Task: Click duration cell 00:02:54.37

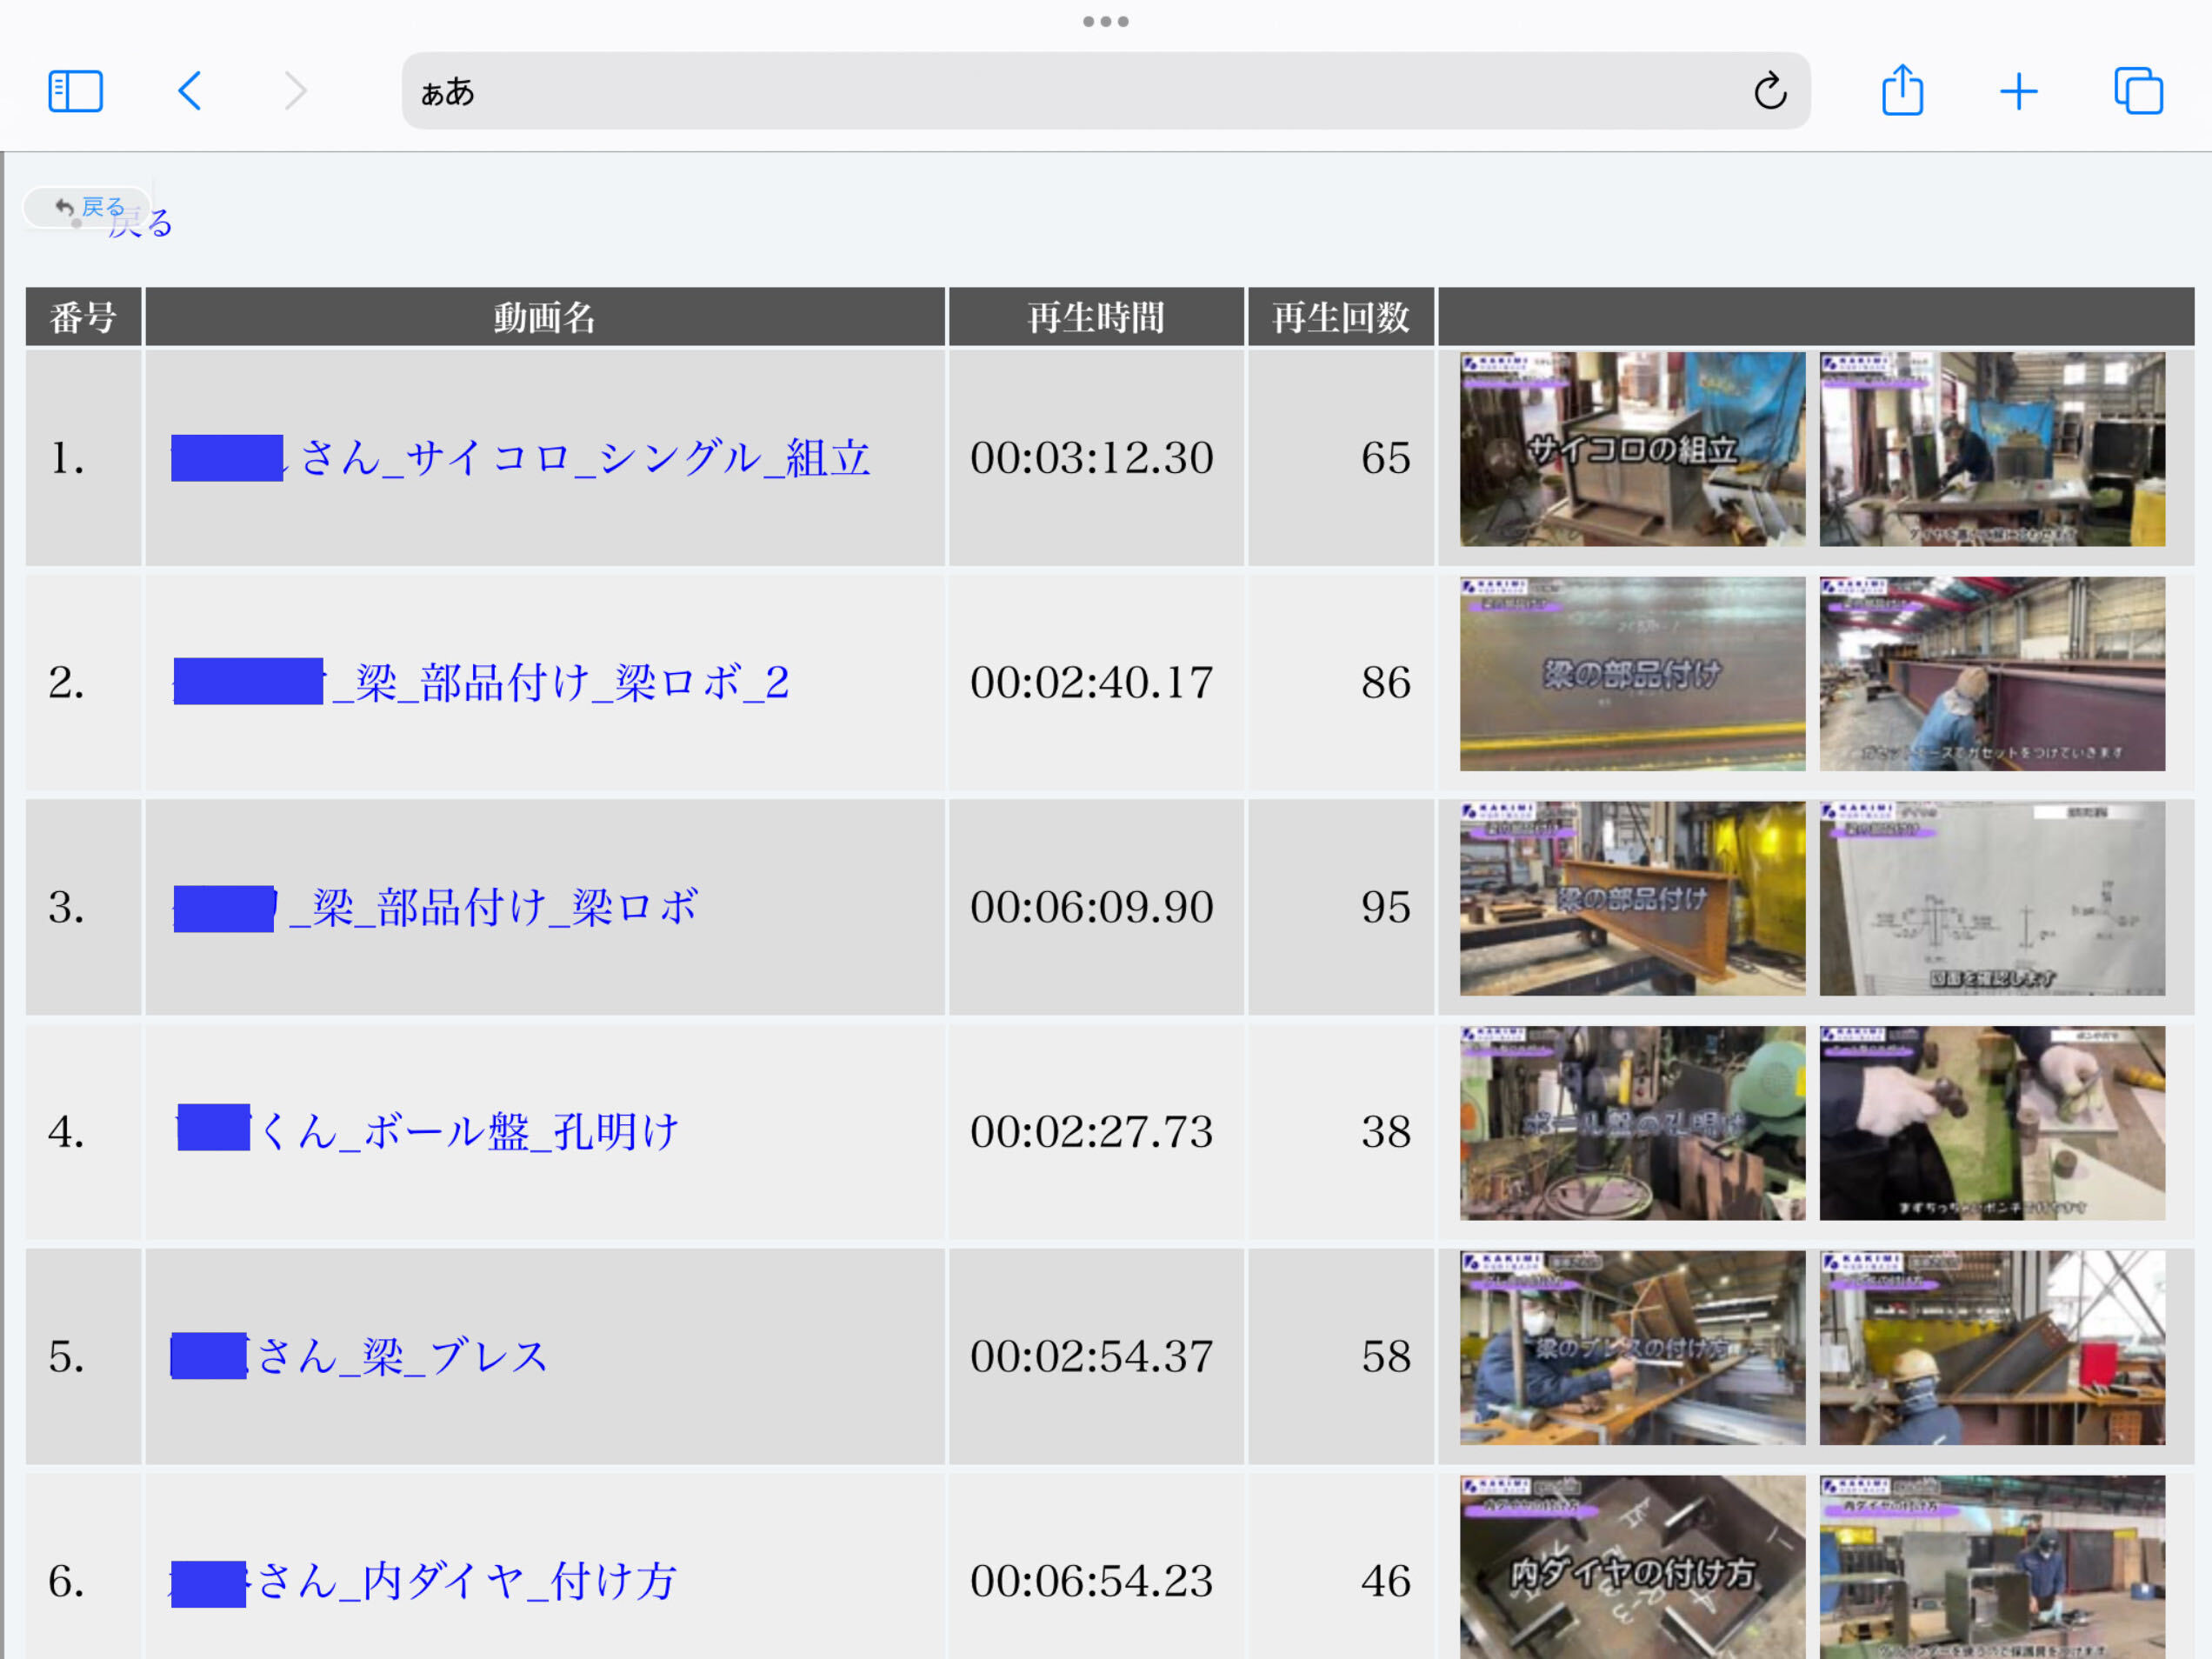Action: (x=1096, y=1356)
